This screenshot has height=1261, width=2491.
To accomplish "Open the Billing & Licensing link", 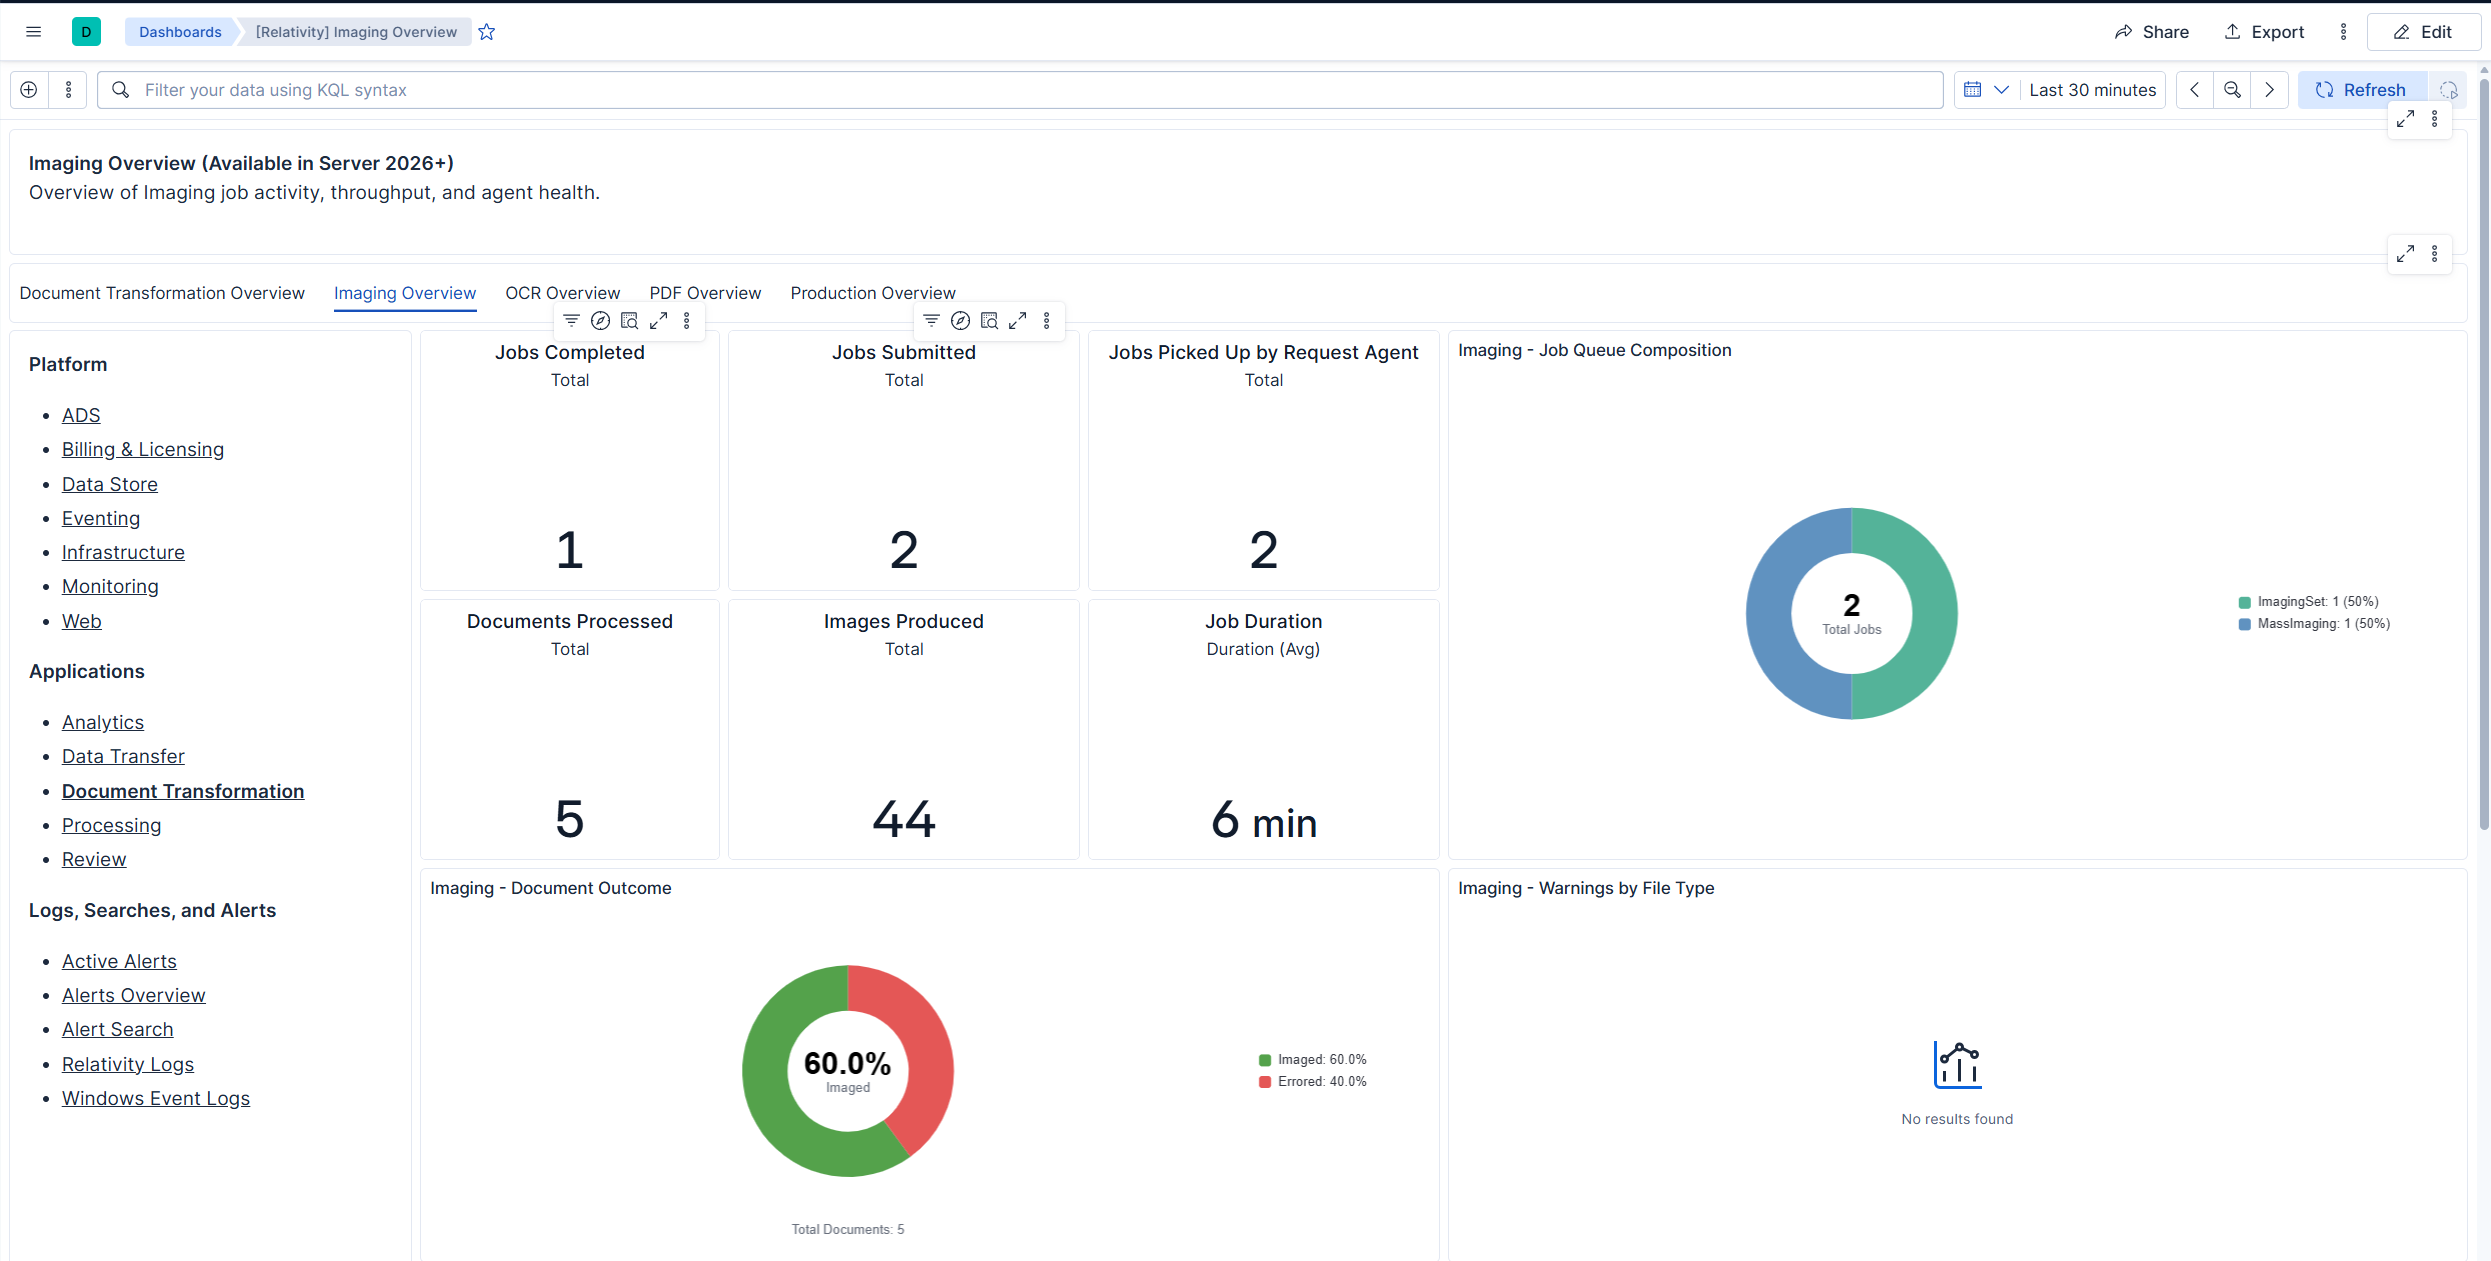I will click(x=143, y=450).
